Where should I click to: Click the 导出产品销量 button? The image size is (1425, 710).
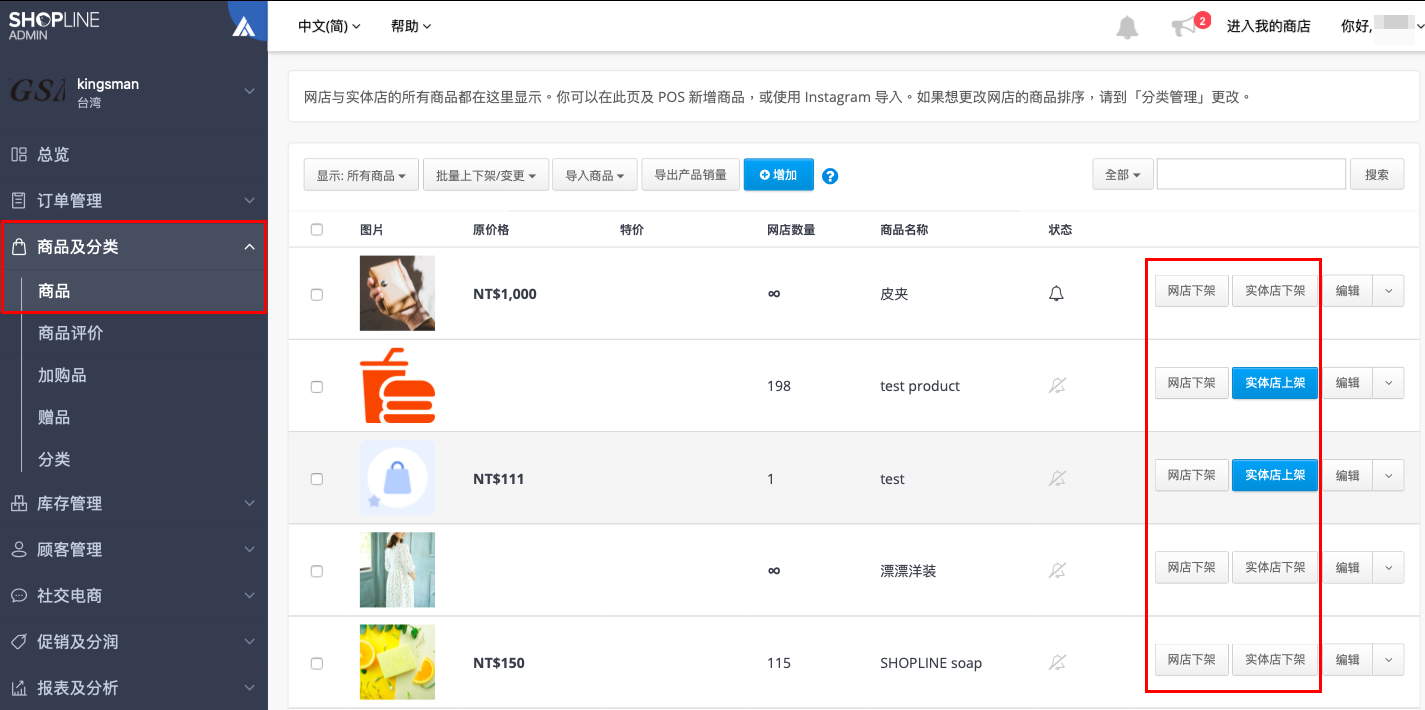(x=691, y=175)
